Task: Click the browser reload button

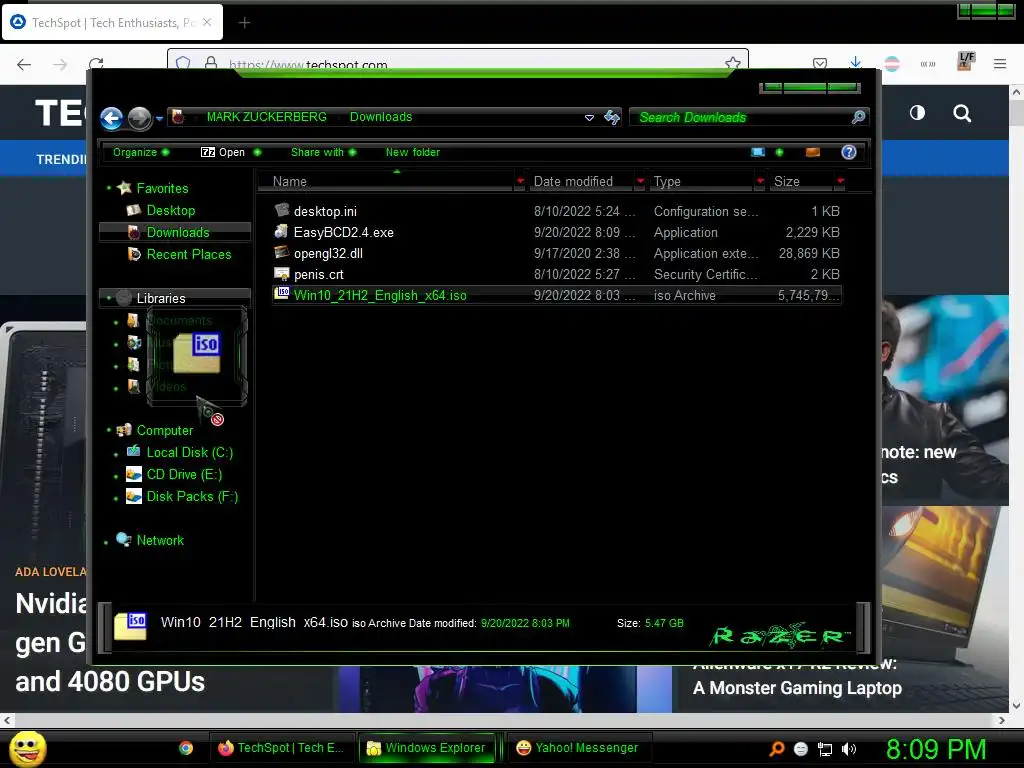Action: click(x=97, y=64)
